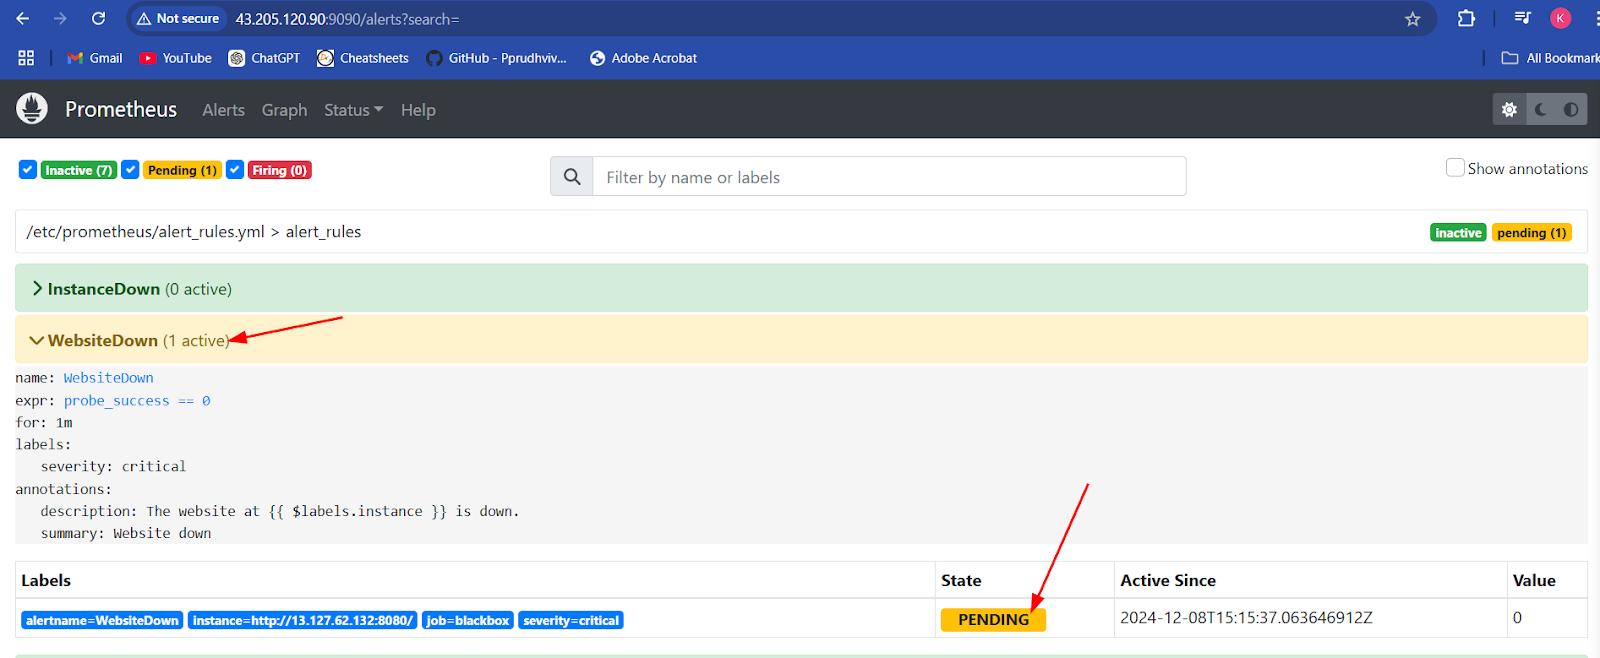This screenshot has height=658, width=1600.
Task: Click the severity: critical label line
Action: [113, 466]
